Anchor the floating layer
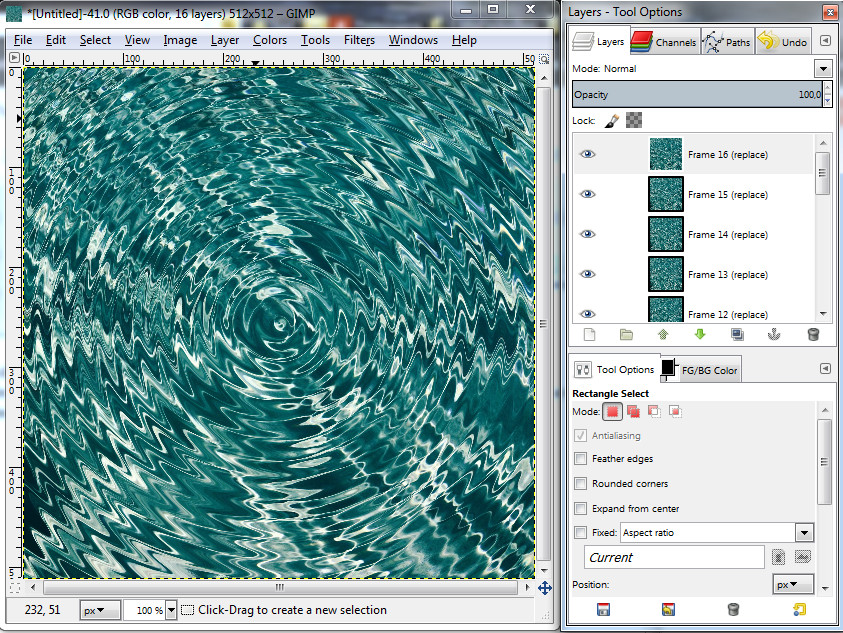Viewport: 843px width, 633px height. pos(774,335)
